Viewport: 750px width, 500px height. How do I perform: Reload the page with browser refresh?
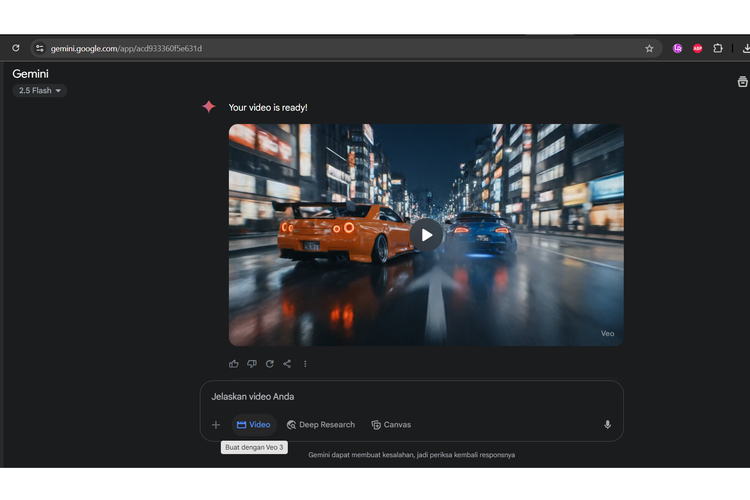pyautogui.click(x=16, y=48)
